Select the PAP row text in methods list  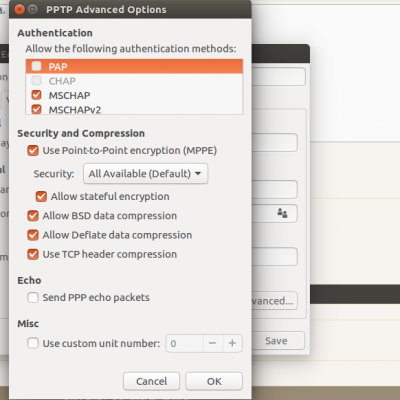58,67
